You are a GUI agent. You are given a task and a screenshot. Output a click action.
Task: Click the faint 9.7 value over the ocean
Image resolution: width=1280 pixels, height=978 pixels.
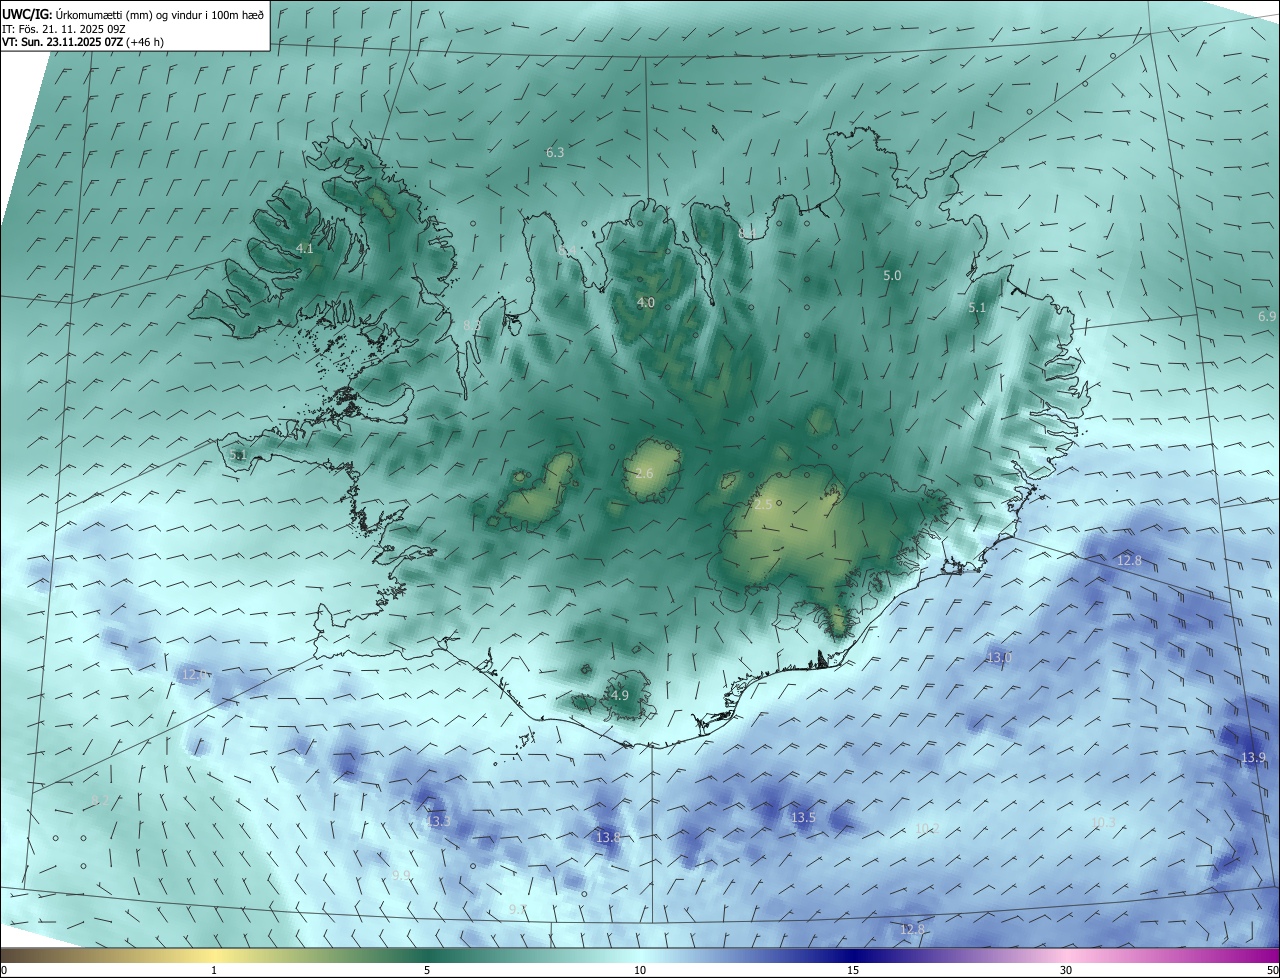[x=517, y=909]
